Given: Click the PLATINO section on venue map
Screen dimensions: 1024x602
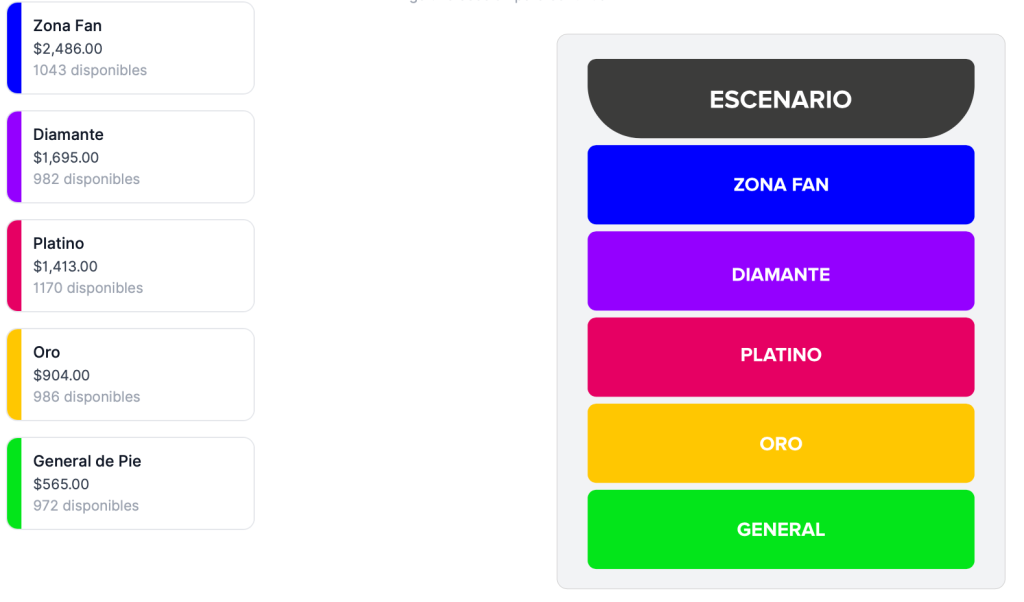Looking at the screenshot, I should pyautogui.click(x=780, y=357).
